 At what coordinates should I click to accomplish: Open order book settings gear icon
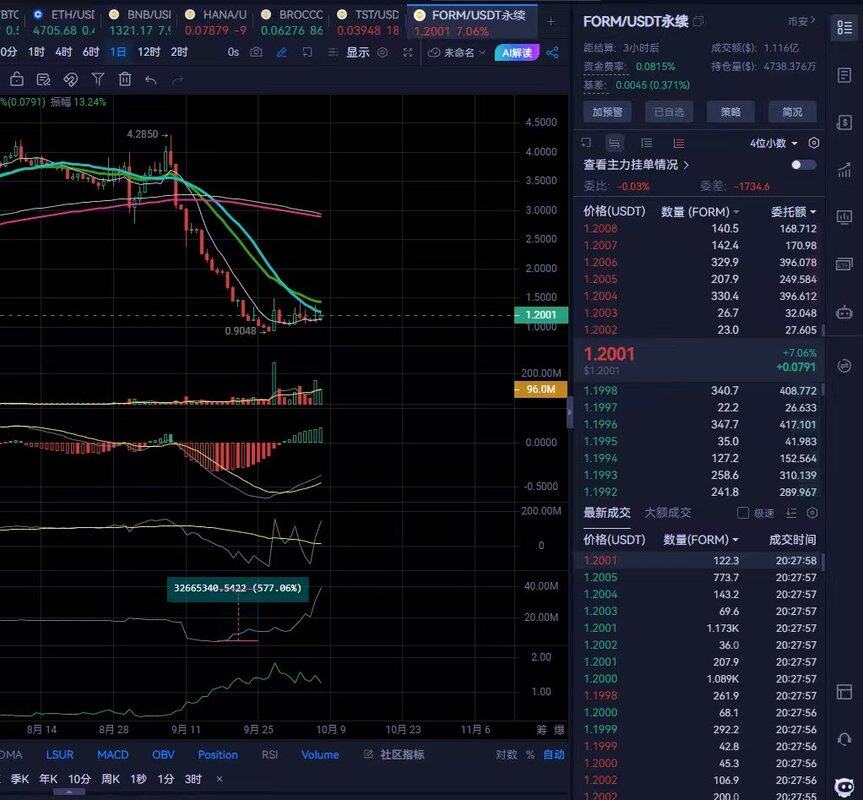click(x=813, y=143)
